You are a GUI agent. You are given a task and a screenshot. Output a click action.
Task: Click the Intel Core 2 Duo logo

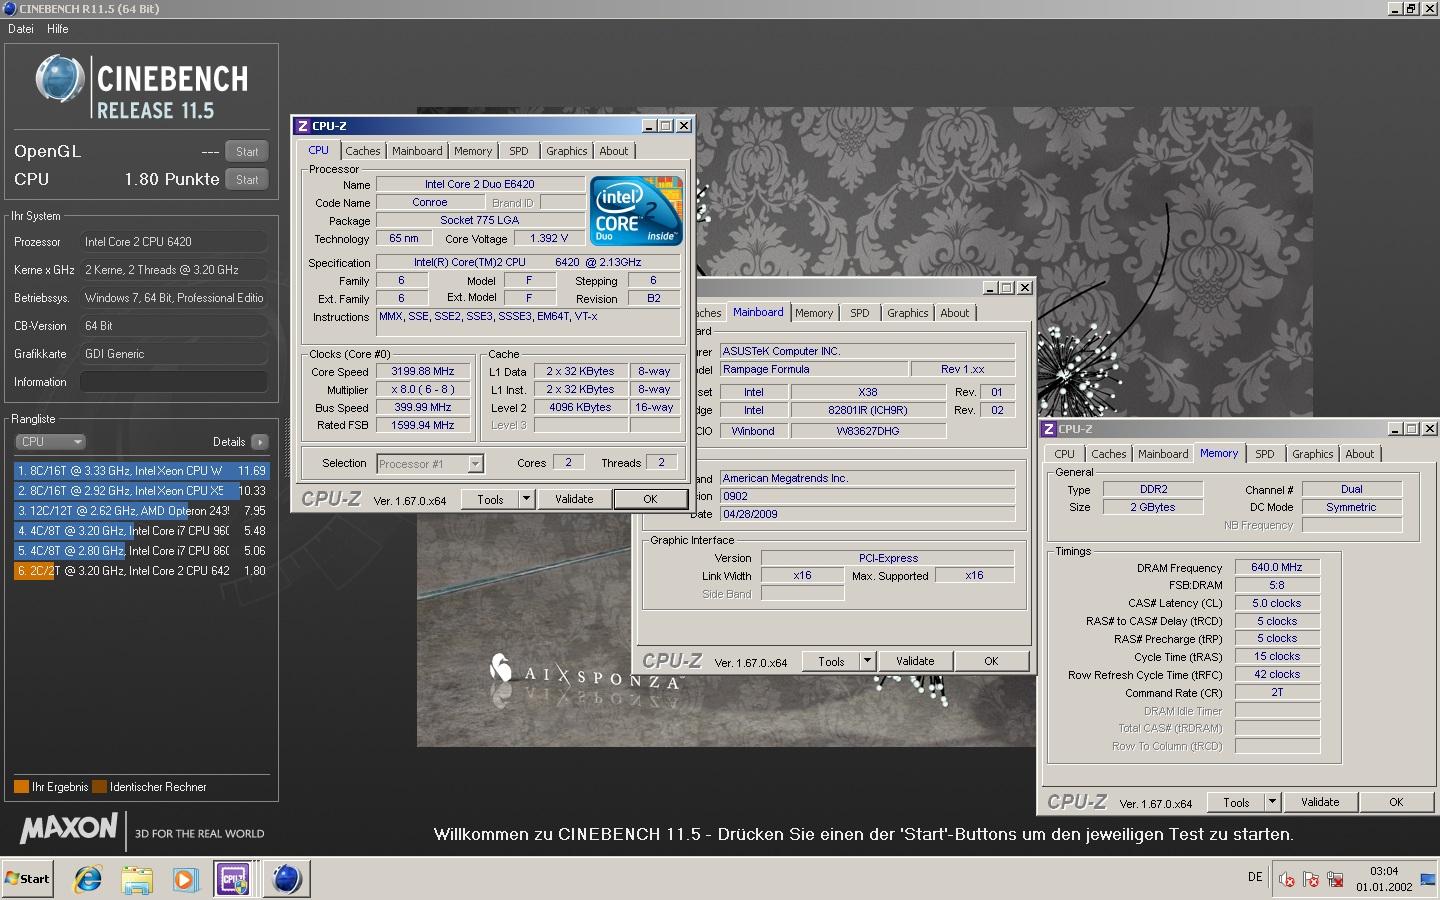click(x=636, y=211)
